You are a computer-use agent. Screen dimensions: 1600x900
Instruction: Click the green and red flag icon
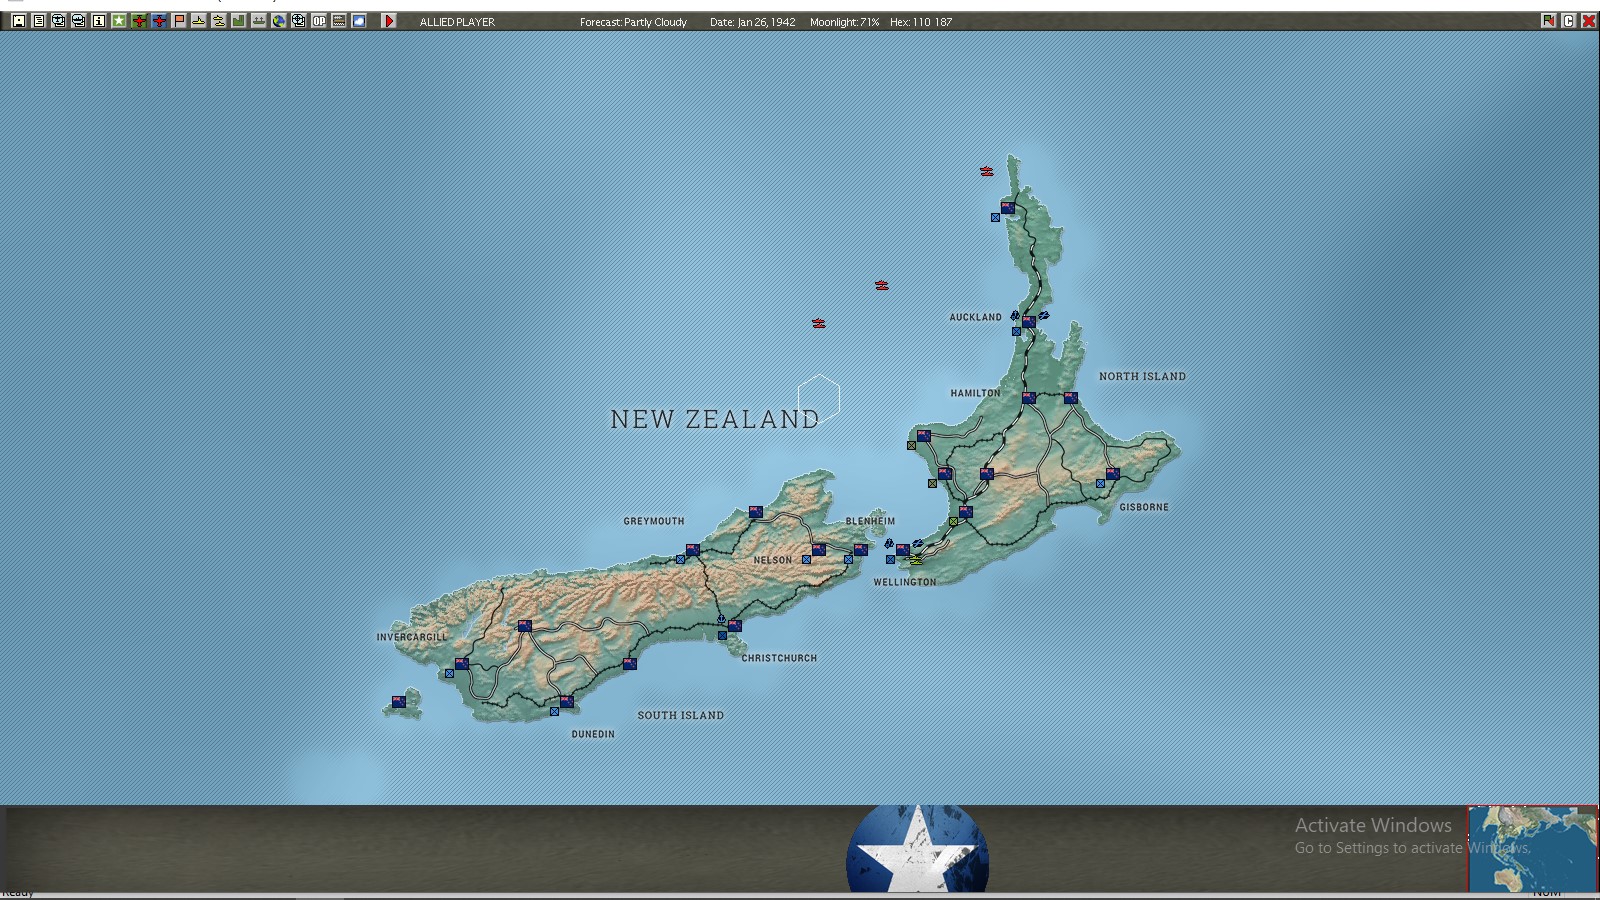pyautogui.click(x=1549, y=21)
